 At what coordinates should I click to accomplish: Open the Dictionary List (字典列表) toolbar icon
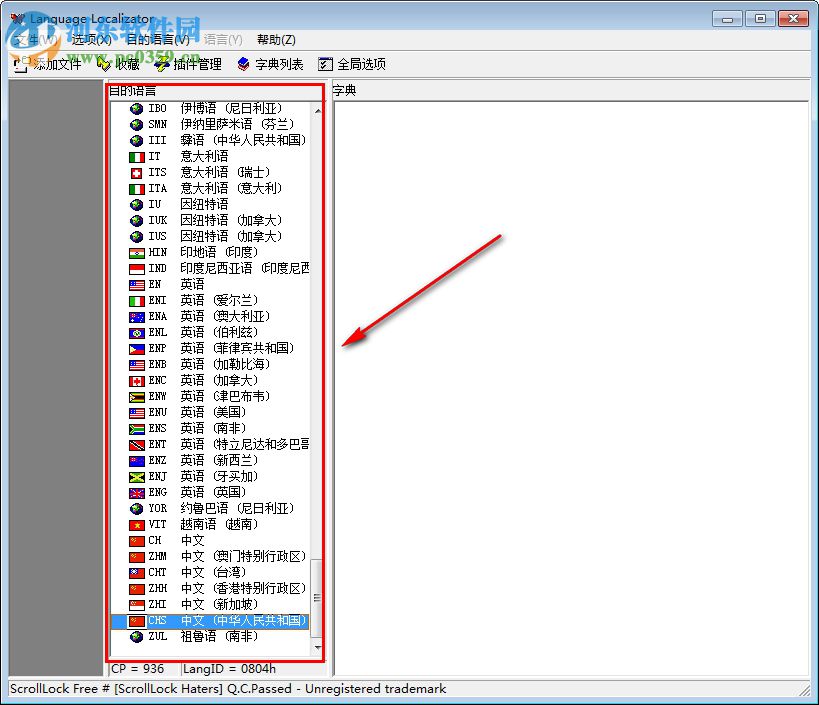click(x=243, y=62)
